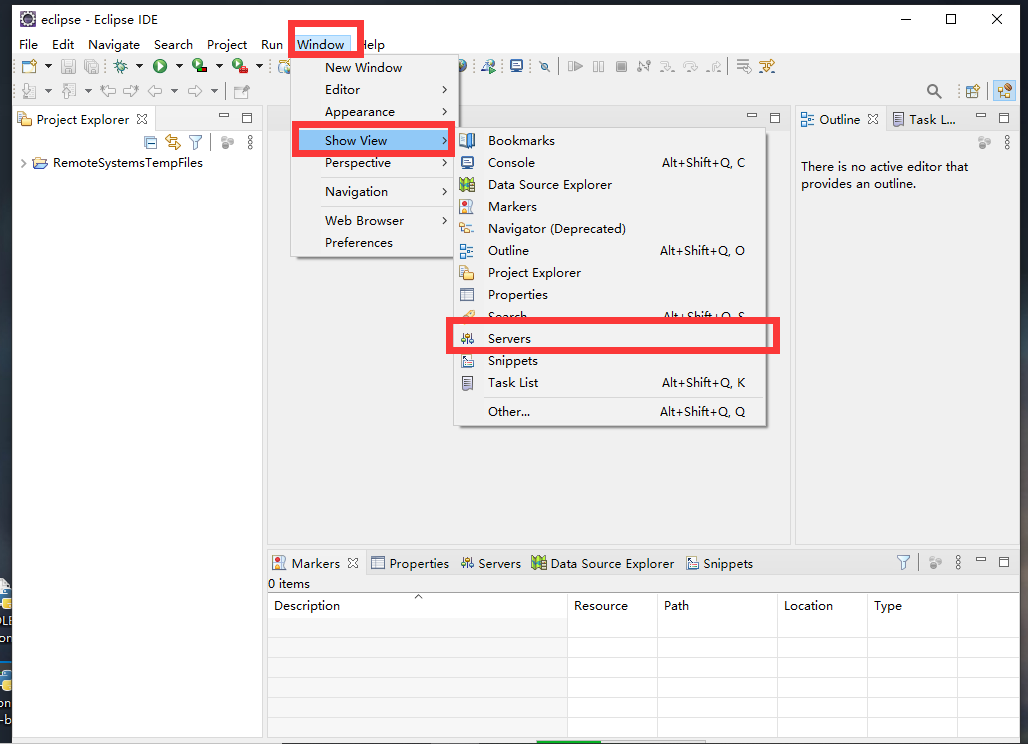Open the magnifier search icon
This screenshot has width=1028, height=744.
pos(934,91)
